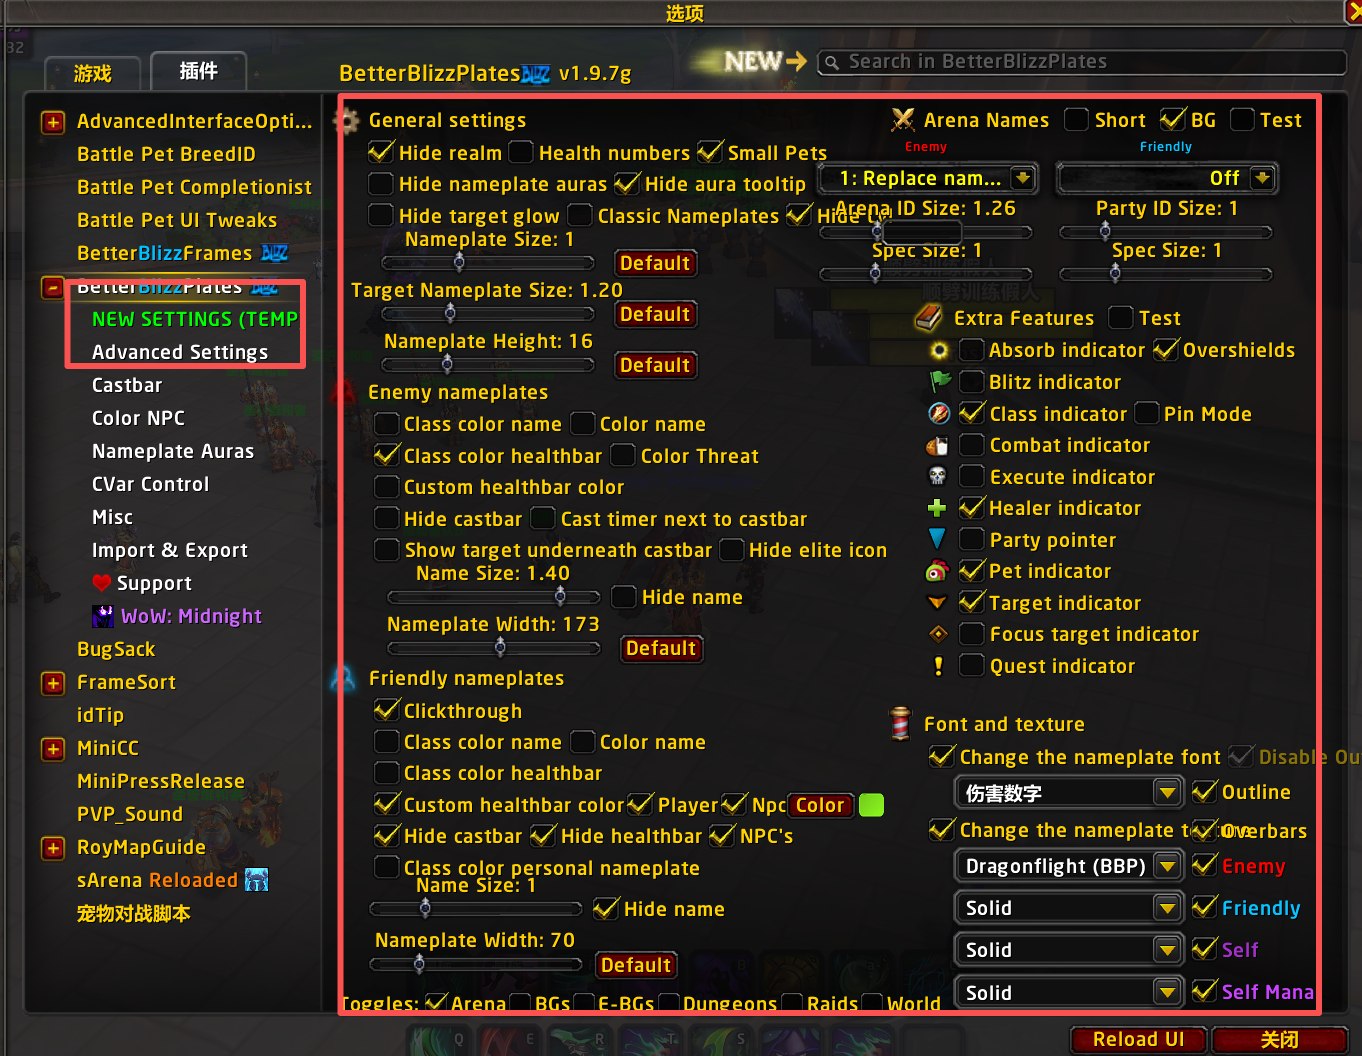1362x1056 pixels.
Task: Open the Castbar settings page
Action: coord(127,385)
